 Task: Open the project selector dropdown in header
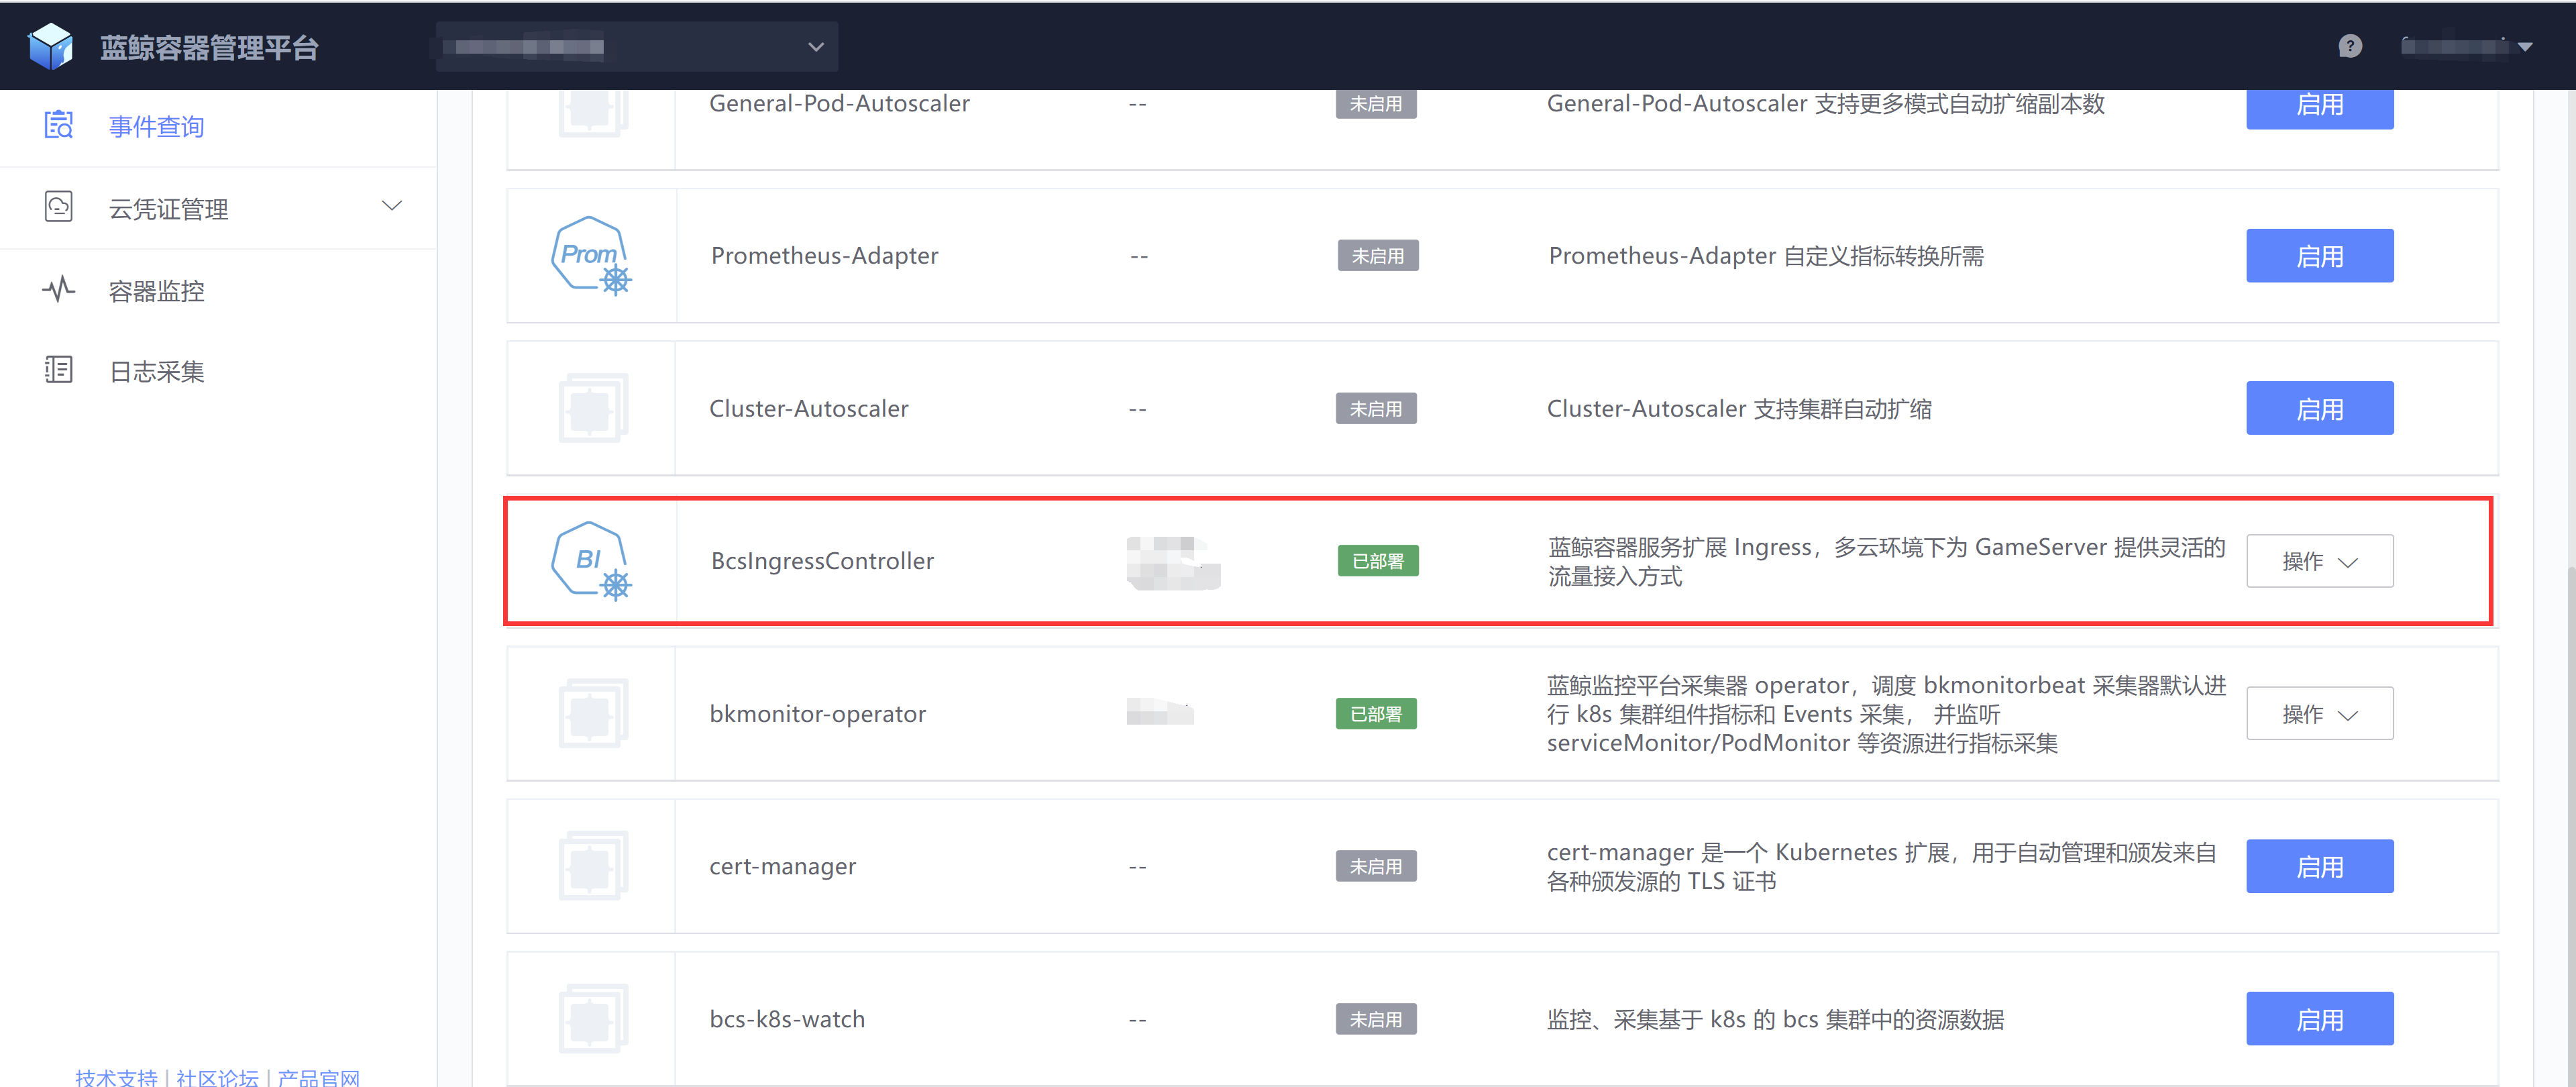tap(637, 47)
